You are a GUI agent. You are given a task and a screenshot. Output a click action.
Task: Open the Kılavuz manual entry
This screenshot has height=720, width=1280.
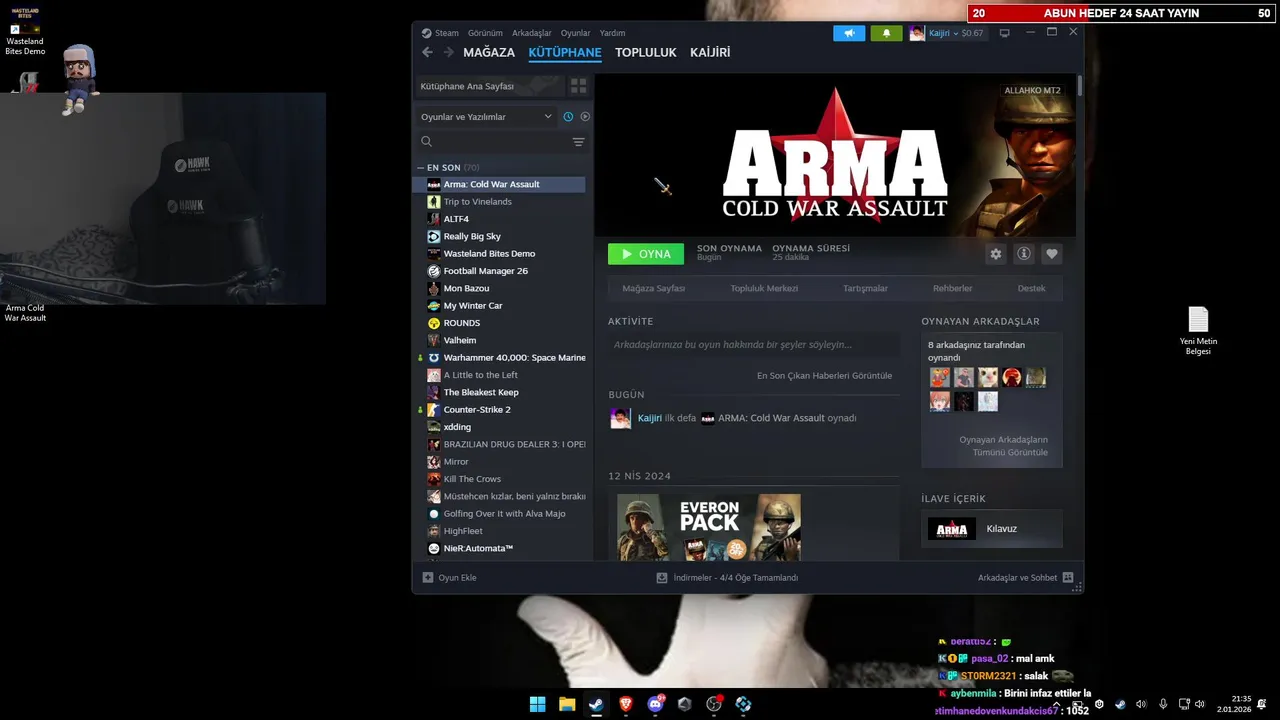[x=992, y=528]
